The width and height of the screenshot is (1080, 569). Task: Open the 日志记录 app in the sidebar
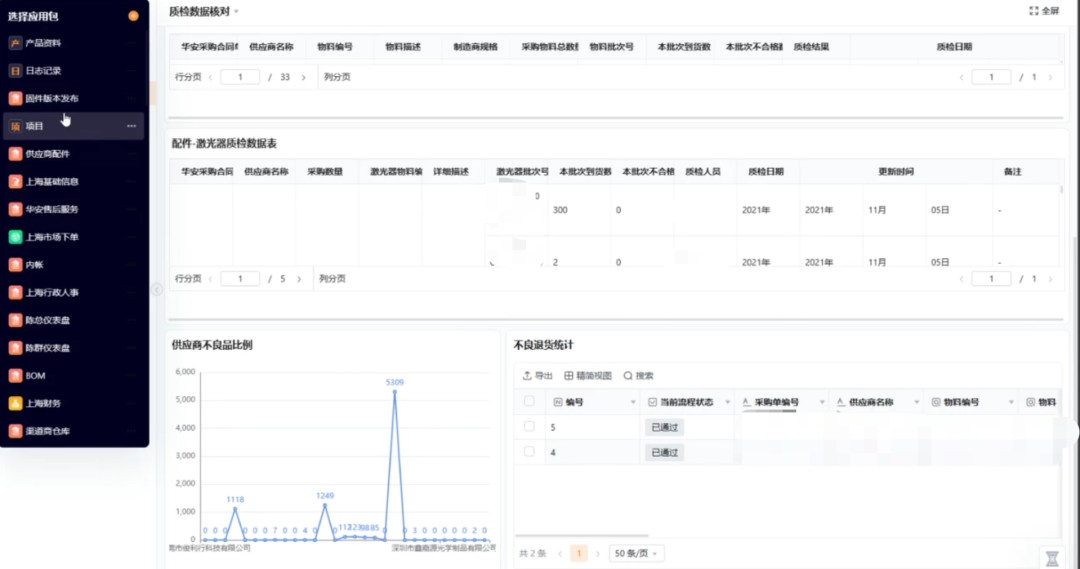pos(74,70)
